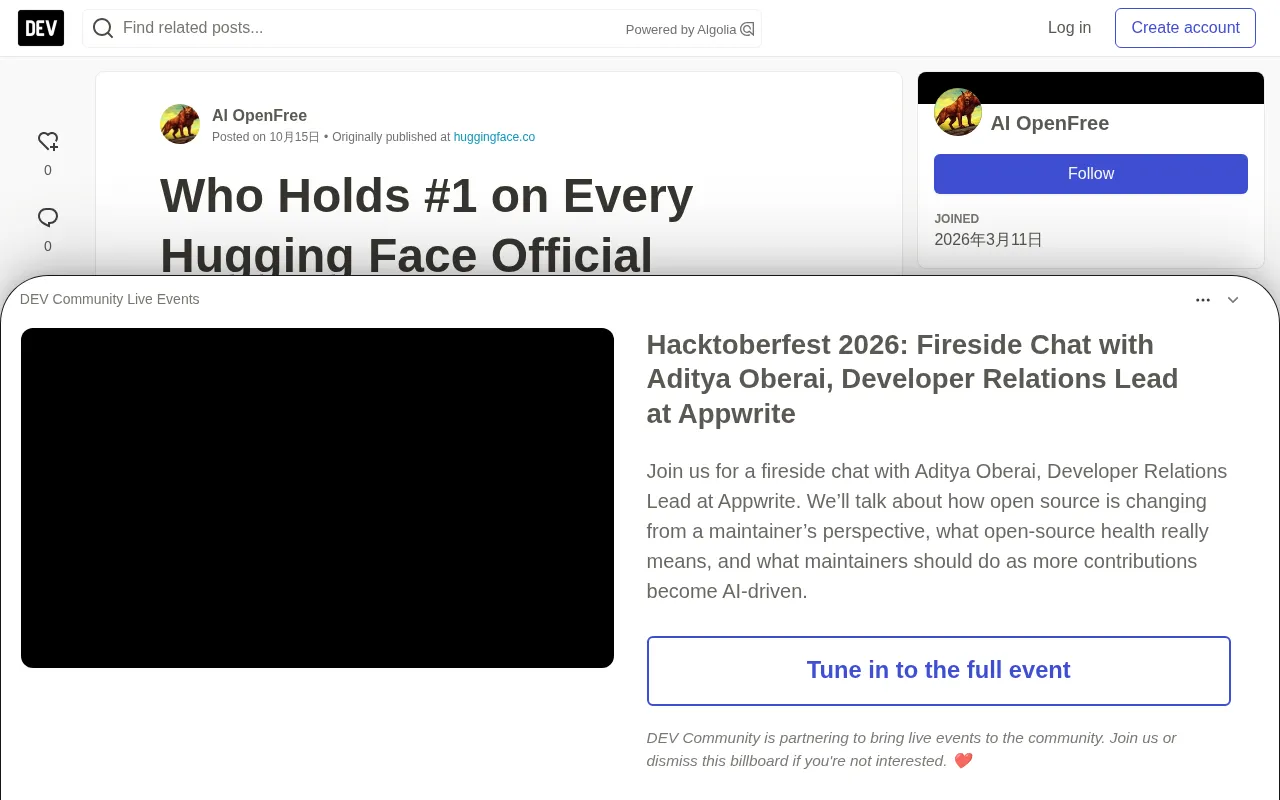
Task: Open comments via speech bubble icon
Action: pyautogui.click(x=48, y=217)
